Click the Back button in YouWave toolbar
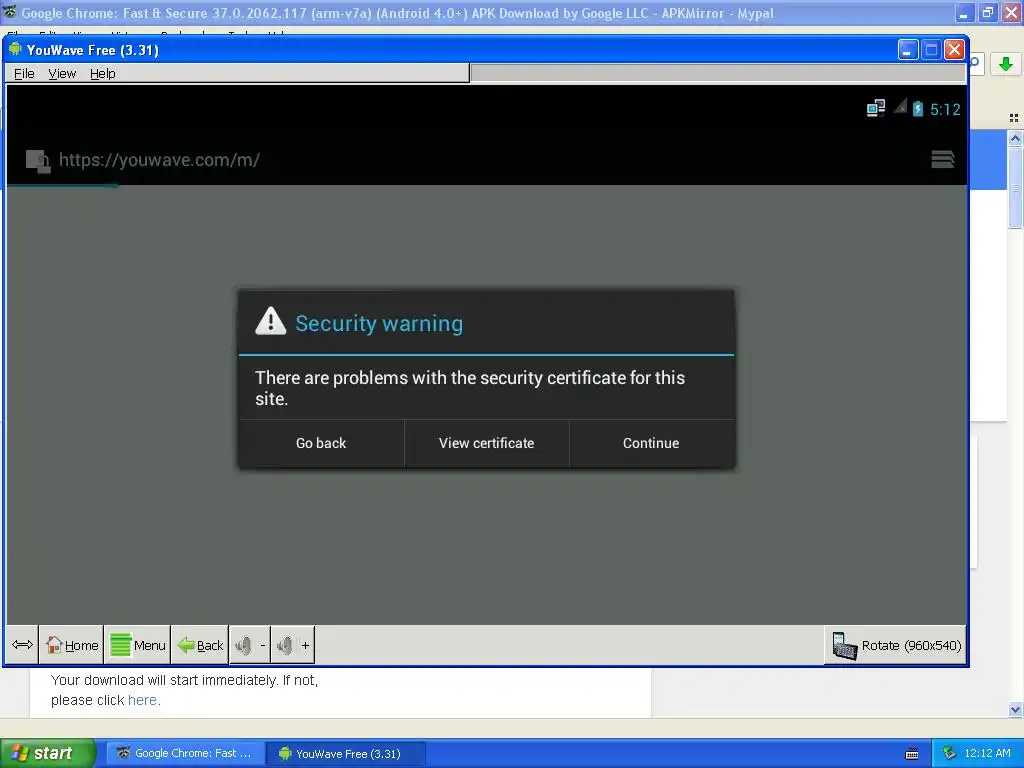This screenshot has width=1024, height=768. coord(200,645)
